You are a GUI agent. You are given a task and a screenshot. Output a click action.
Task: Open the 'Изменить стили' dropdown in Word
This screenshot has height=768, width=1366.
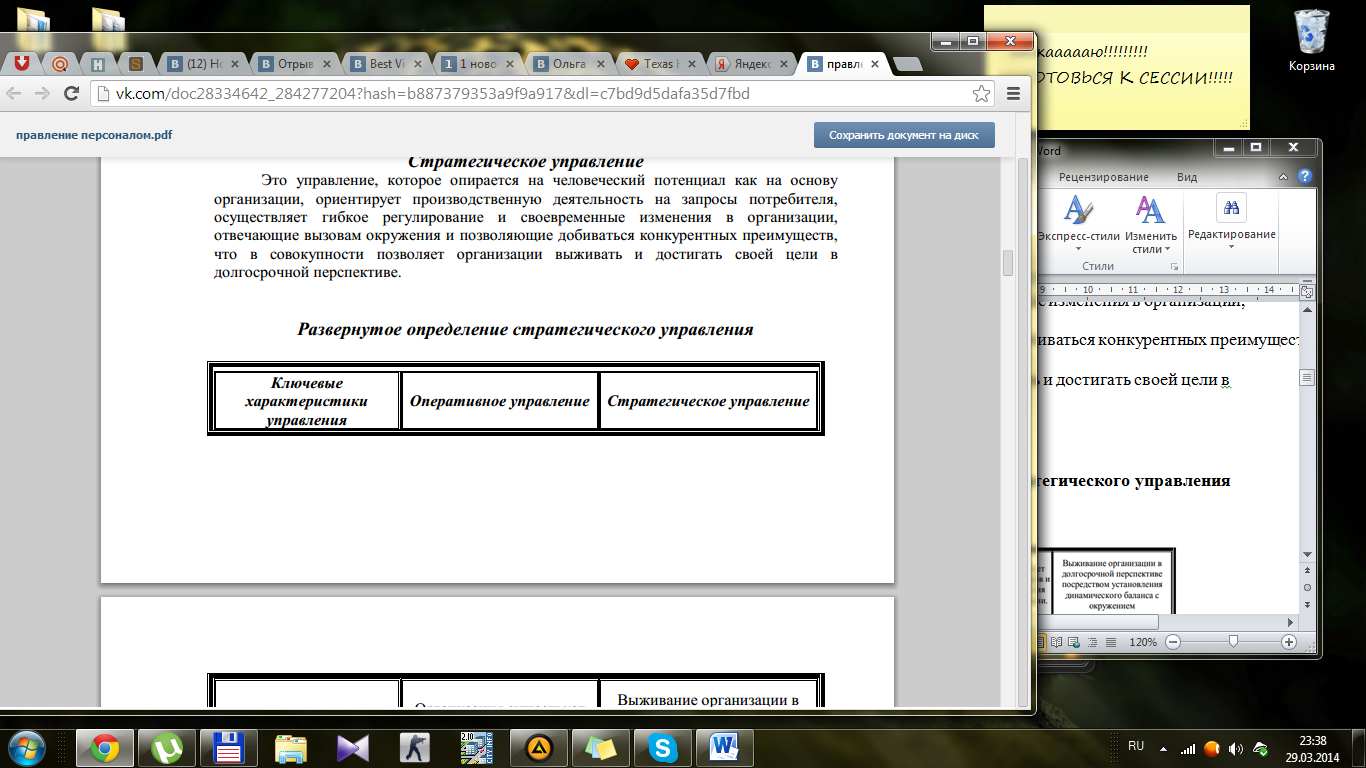[x=1150, y=223]
